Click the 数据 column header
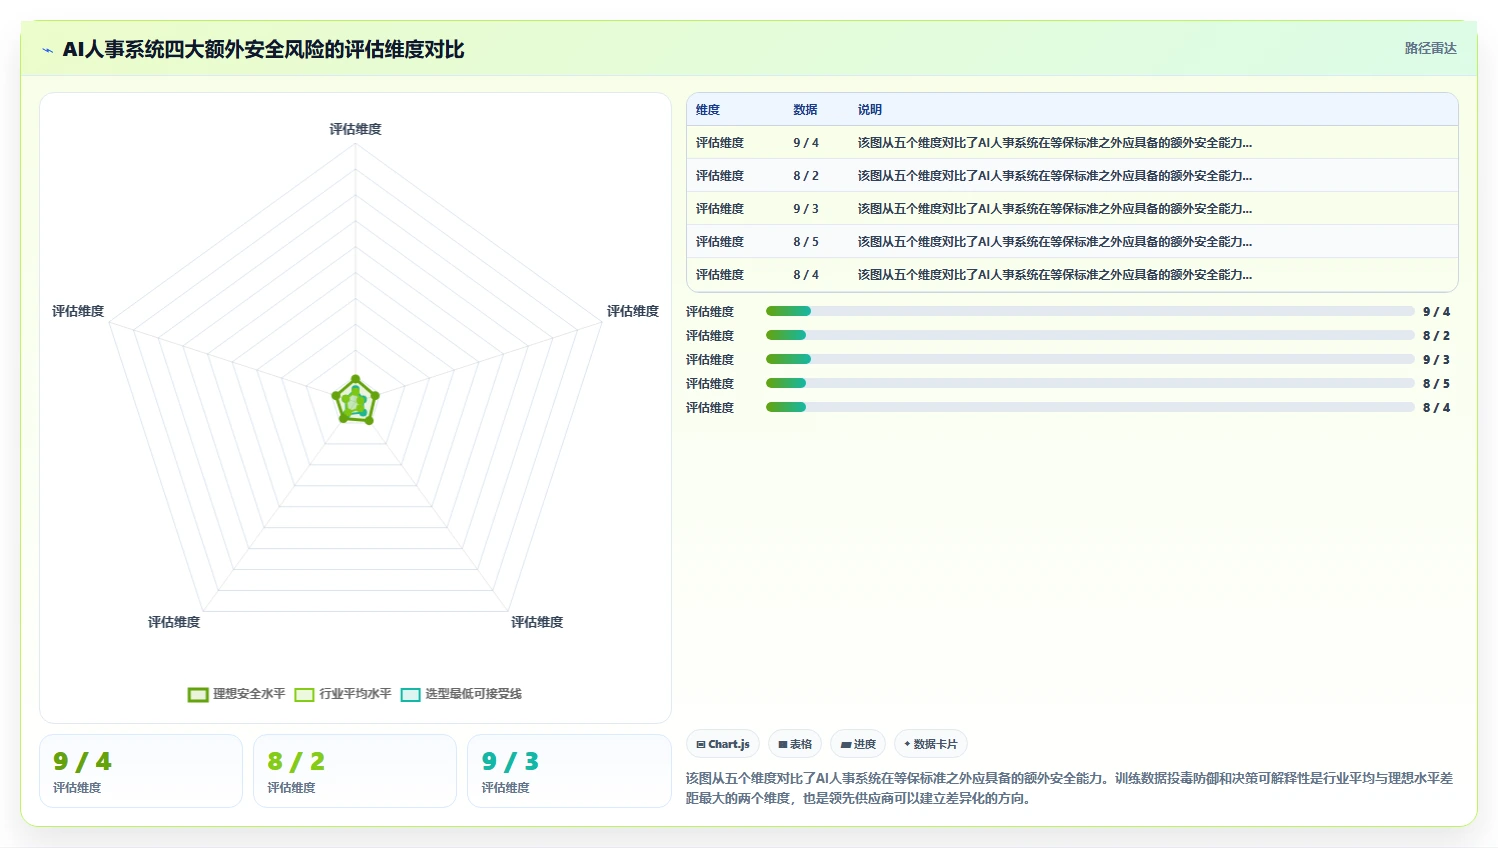This screenshot has height=848, width=1498. (805, 110)
